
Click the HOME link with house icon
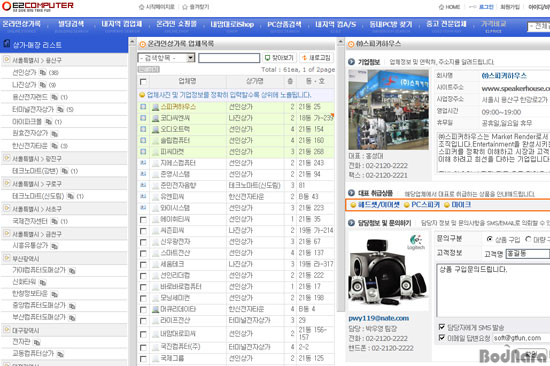[x=449, y=7]
